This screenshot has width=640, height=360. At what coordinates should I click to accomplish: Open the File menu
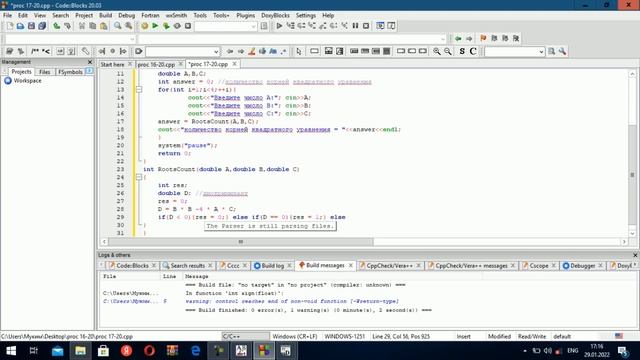click(x=7, y=15)
